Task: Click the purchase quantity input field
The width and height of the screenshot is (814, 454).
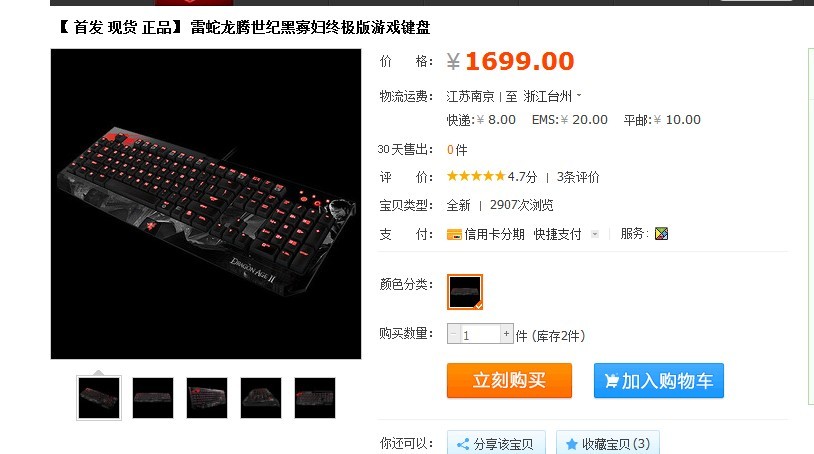Action: (480, 334)
